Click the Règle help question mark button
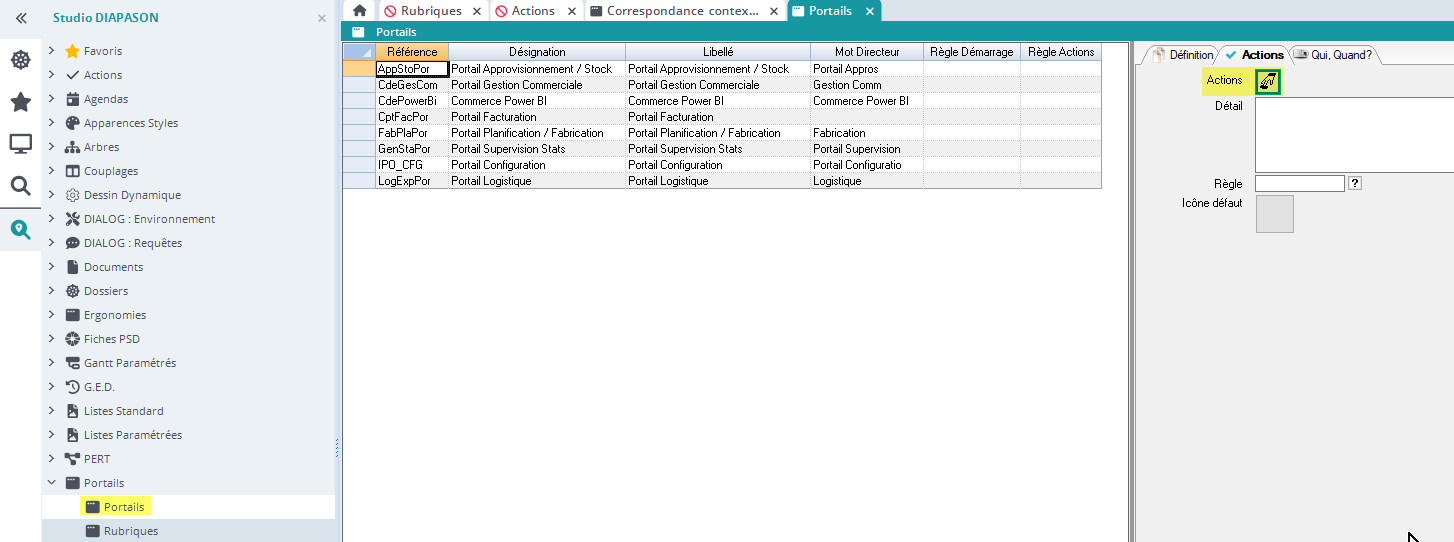Viewport: 1454px width, 542px height. (x=1355, y=184)
